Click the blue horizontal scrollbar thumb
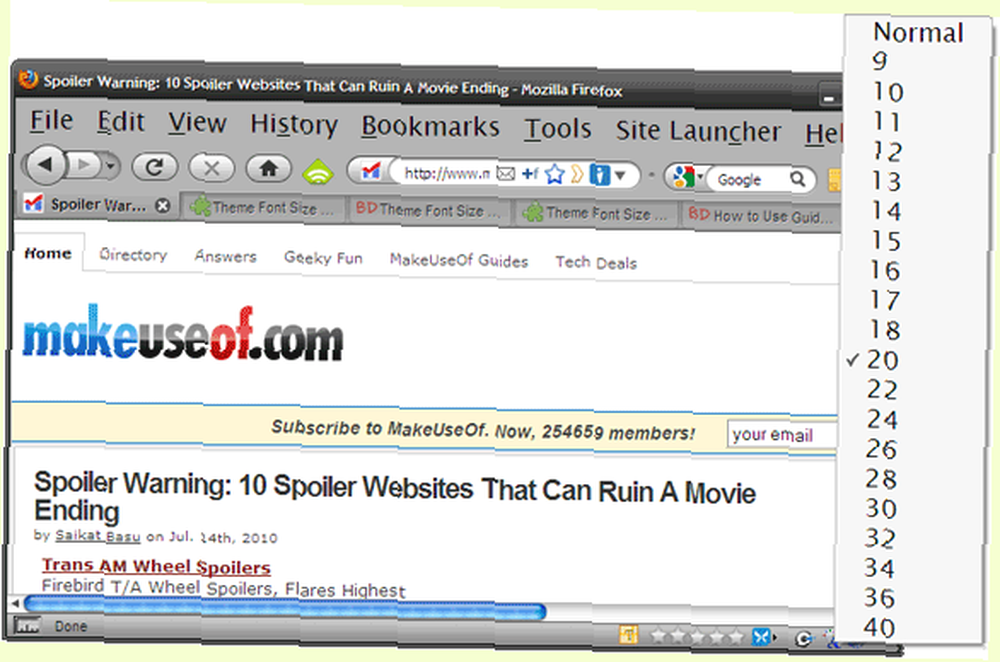This screenshot has height=662, width=1000. 284,608
